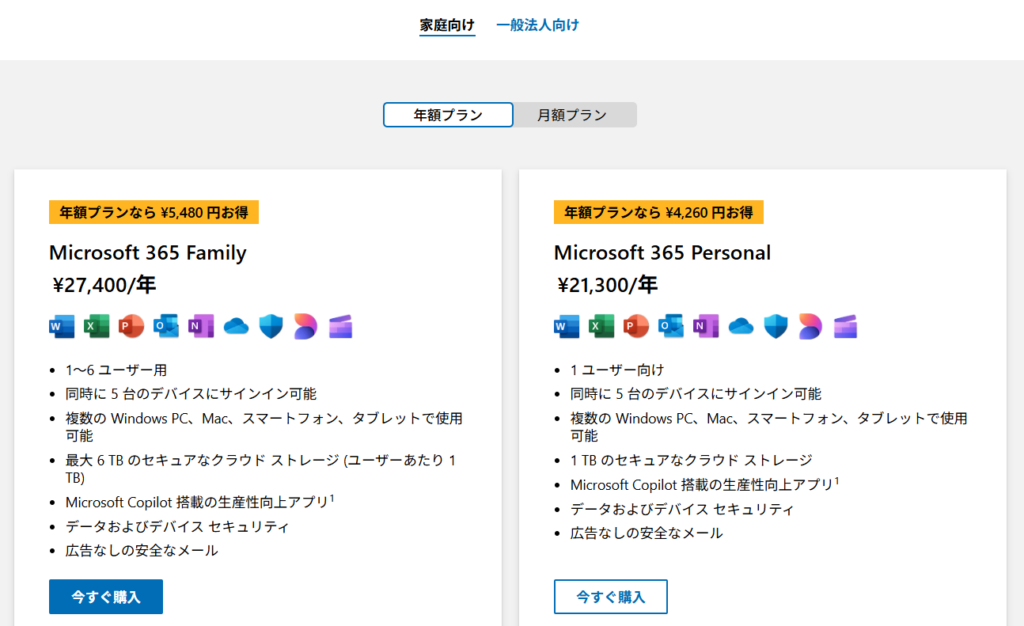1024x626 pixels.
Task: Click 今すぐ購入 for Microsoft 365 Family
Action: click(x=106, y=597)
